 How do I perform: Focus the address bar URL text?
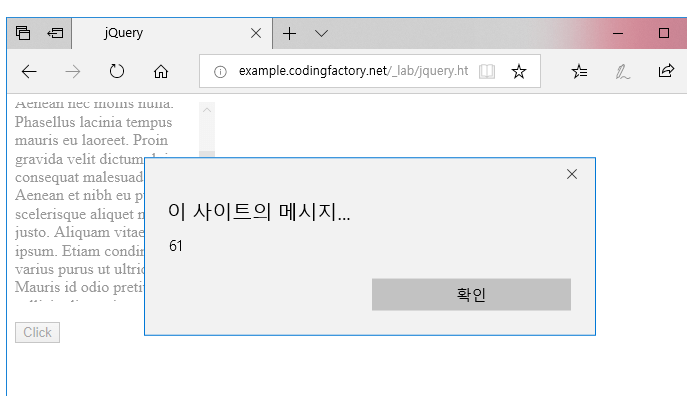point(353,71)
